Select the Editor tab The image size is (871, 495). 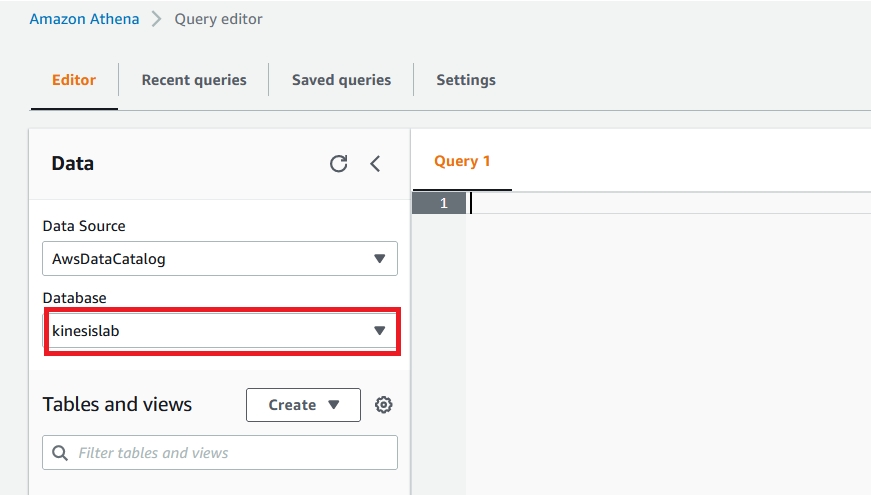click(74, 80)
